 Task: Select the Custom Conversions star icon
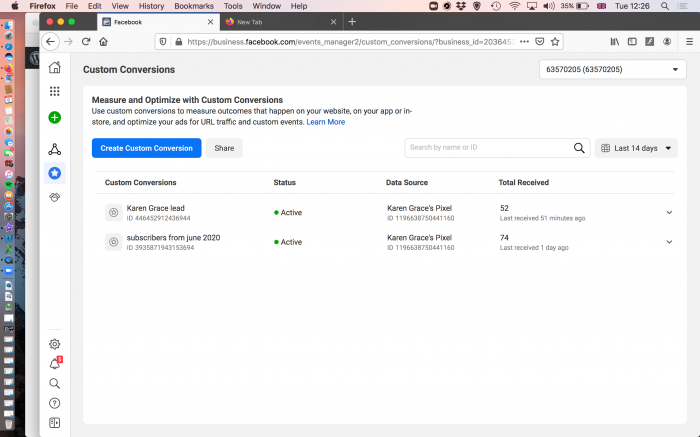[54, 173]
